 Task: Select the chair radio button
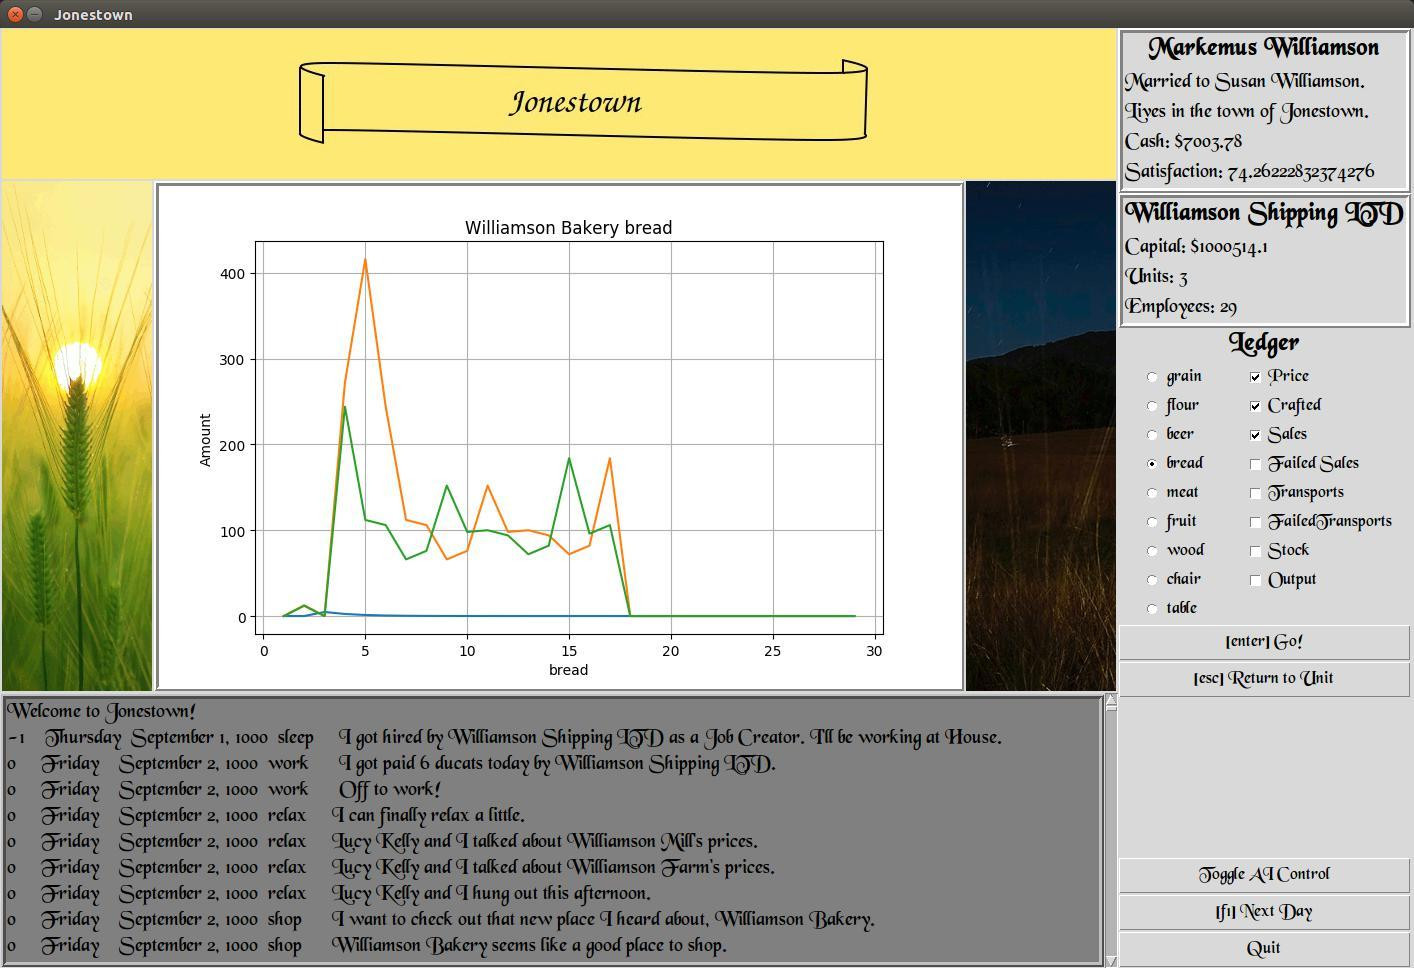(x=1152, y=580)
